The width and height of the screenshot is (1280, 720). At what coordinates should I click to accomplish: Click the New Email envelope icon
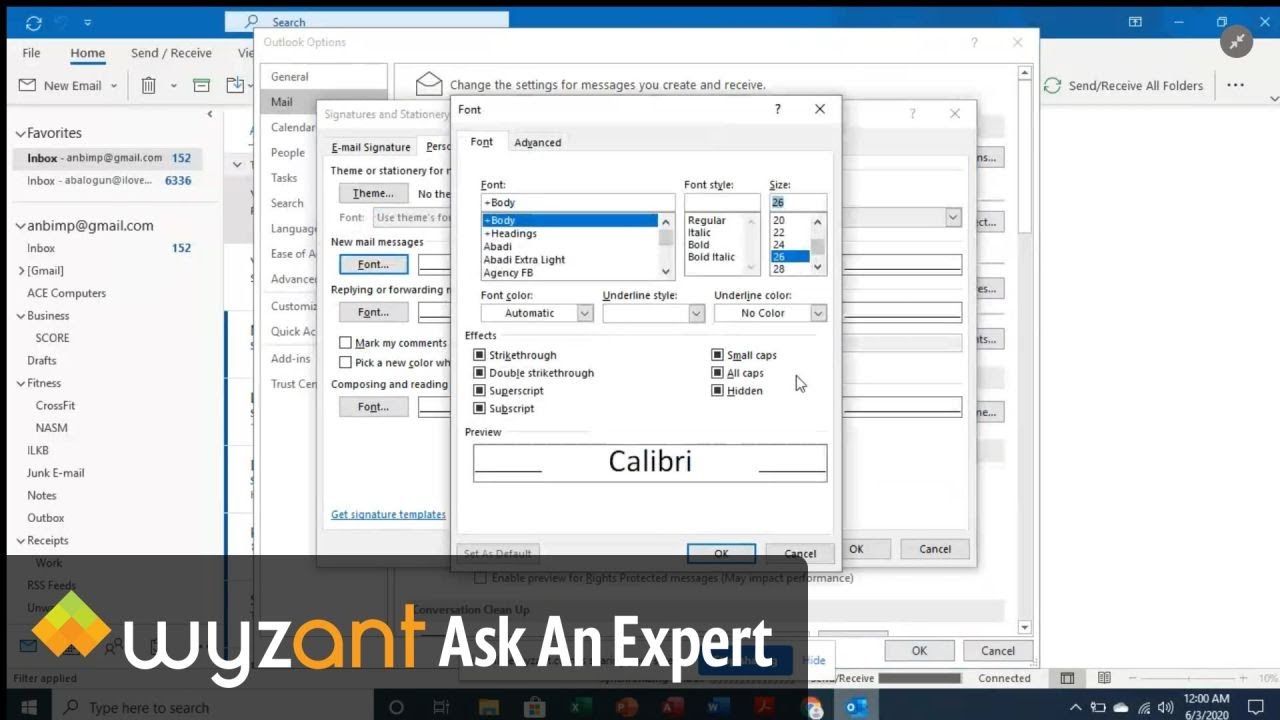(27, 85)
